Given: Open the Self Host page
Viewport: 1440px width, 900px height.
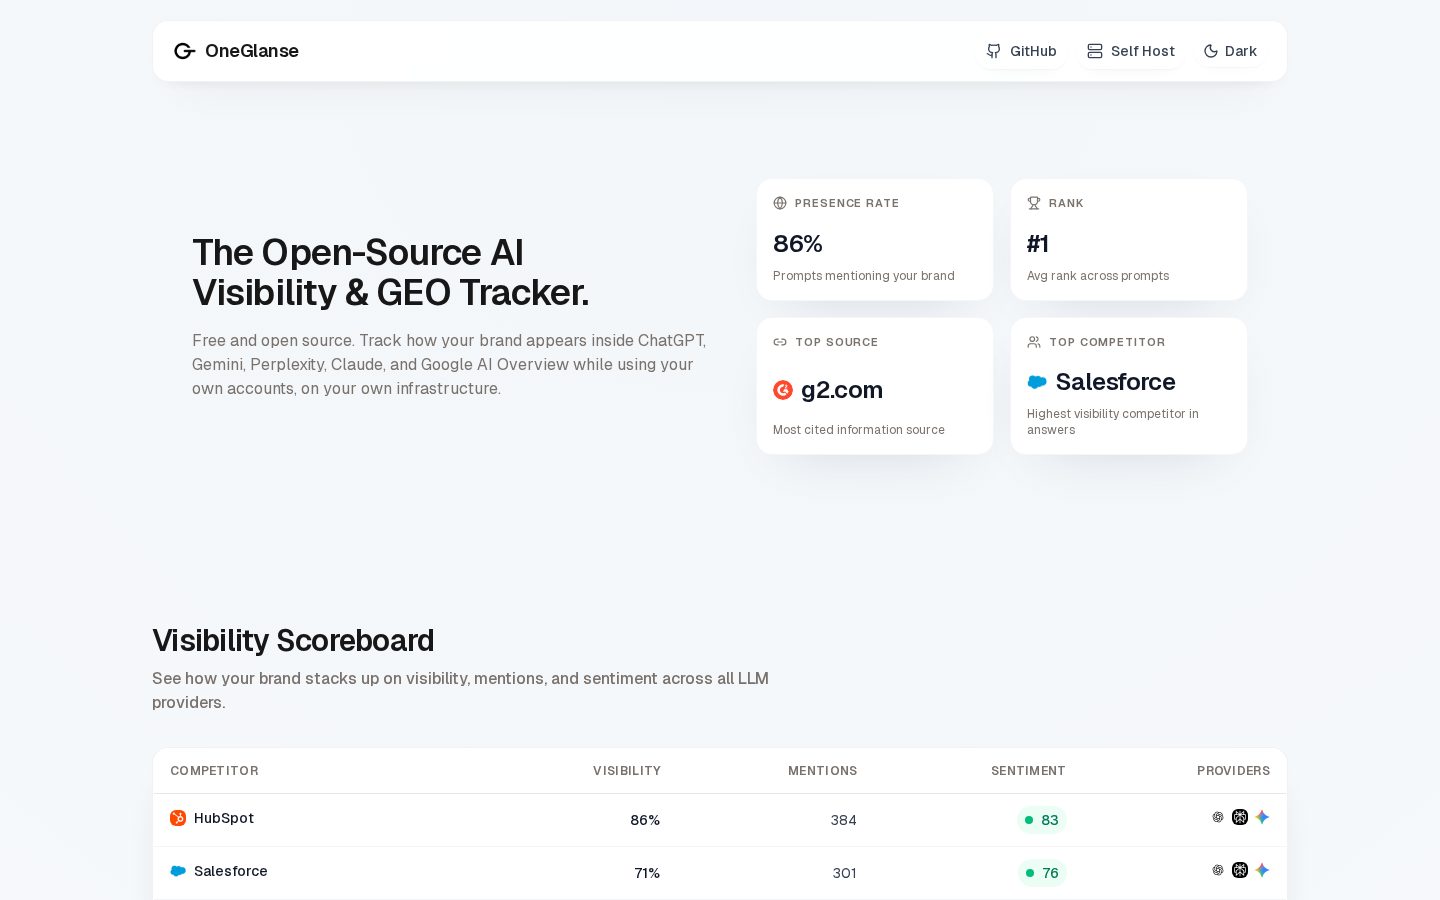Looking at the screenshot, I should (x=1131, y=51).
